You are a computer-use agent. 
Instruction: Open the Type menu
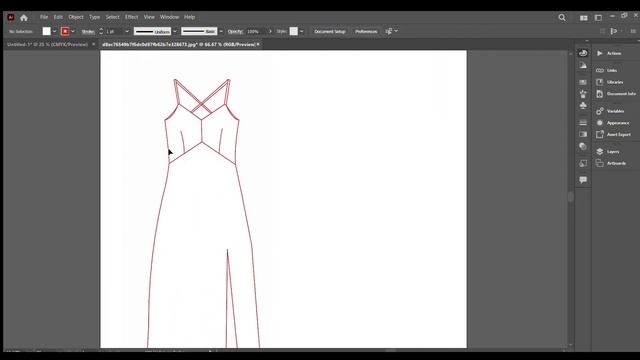pos(94,17)
